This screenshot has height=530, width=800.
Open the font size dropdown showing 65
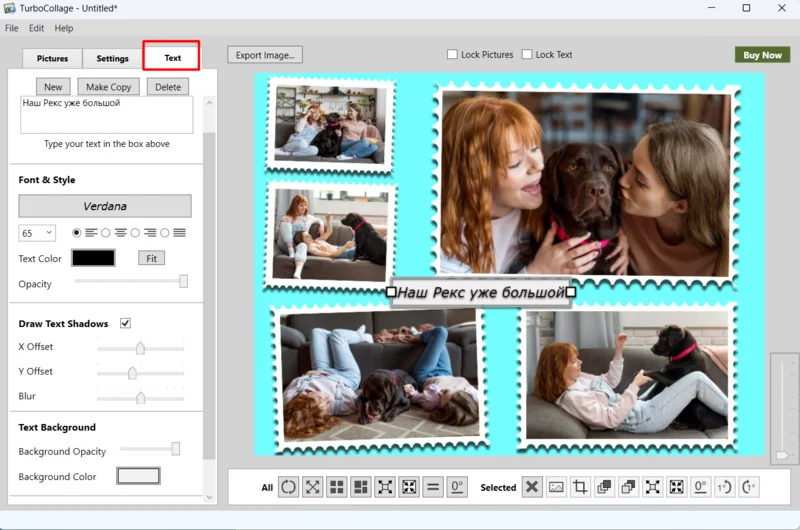pos(37,233)
